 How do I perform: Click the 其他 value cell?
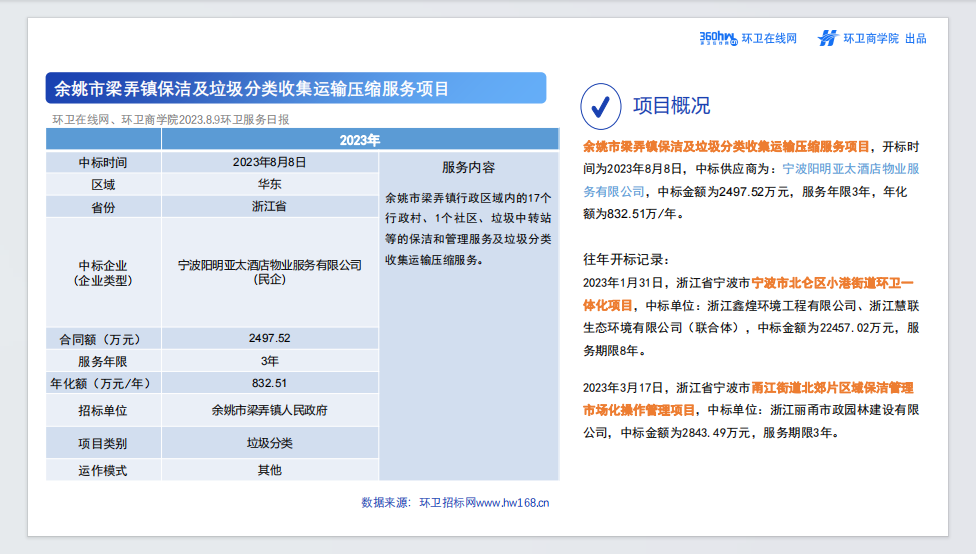tap(270, 471)
